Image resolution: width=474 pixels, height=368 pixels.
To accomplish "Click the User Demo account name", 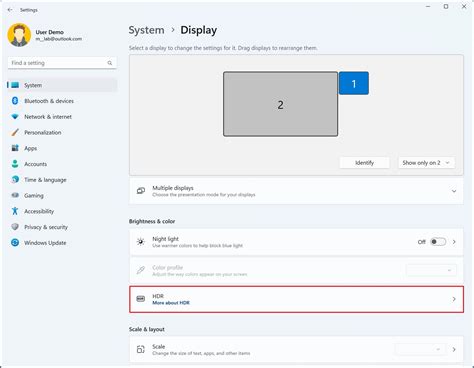I will point(50,32).
